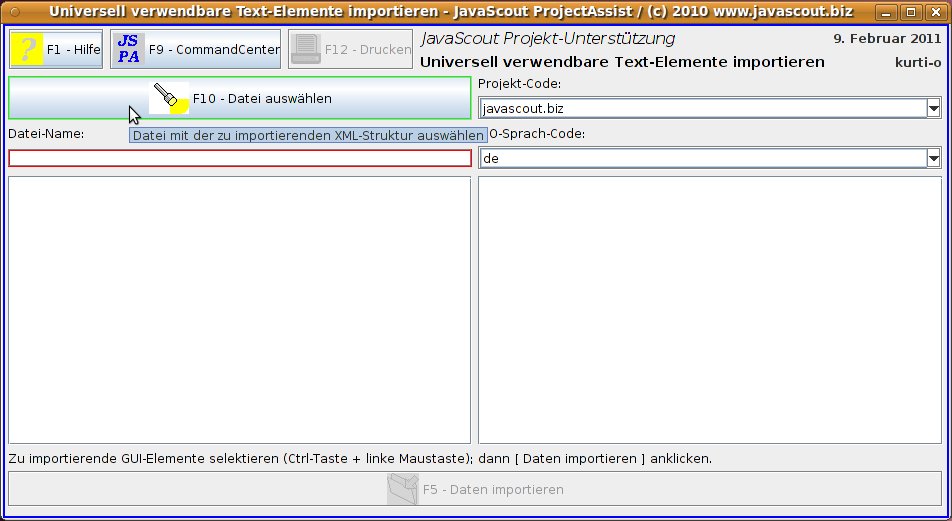Click the JavaScout Projekt-Unterstützung heading
Screen dimensions: 952x521
click(x=548, y=39)
